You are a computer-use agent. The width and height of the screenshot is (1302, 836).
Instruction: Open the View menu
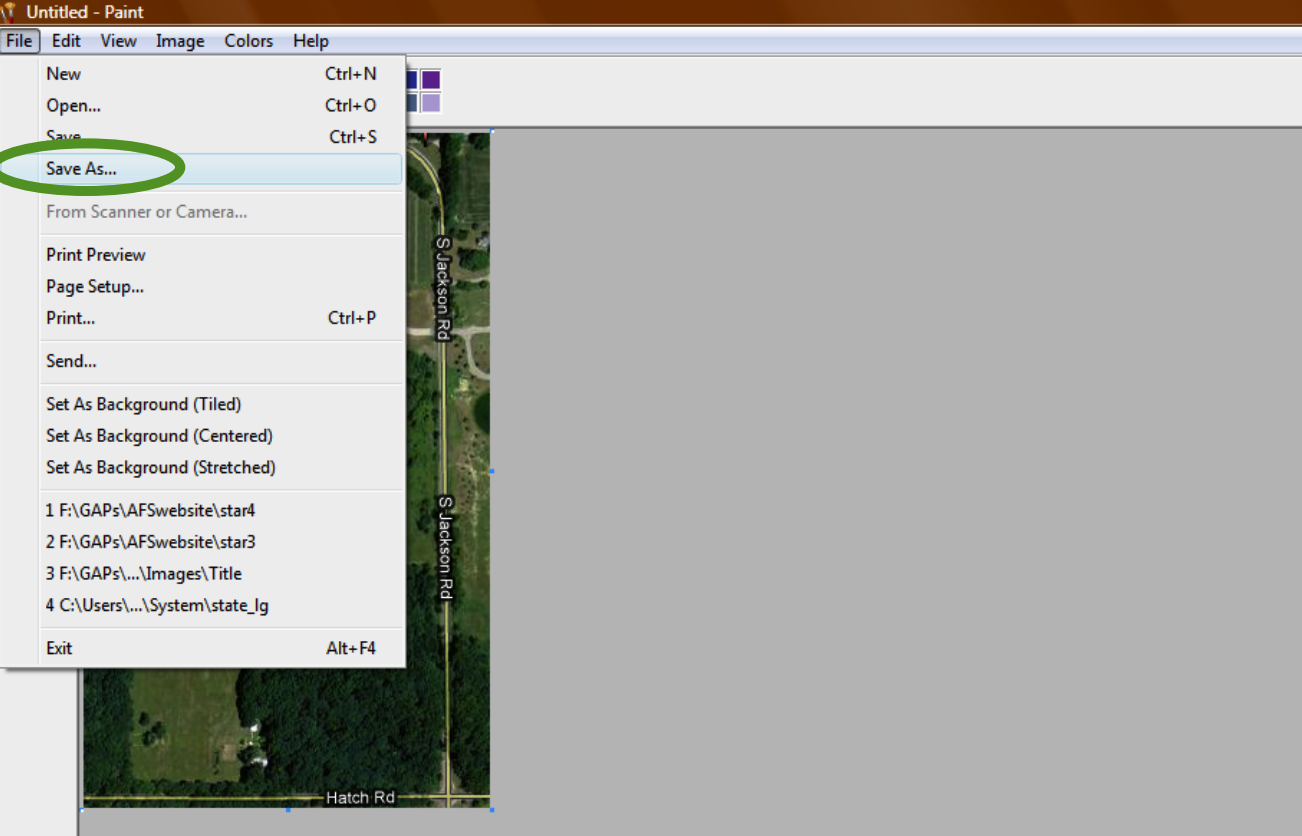[x=118, y=41]
